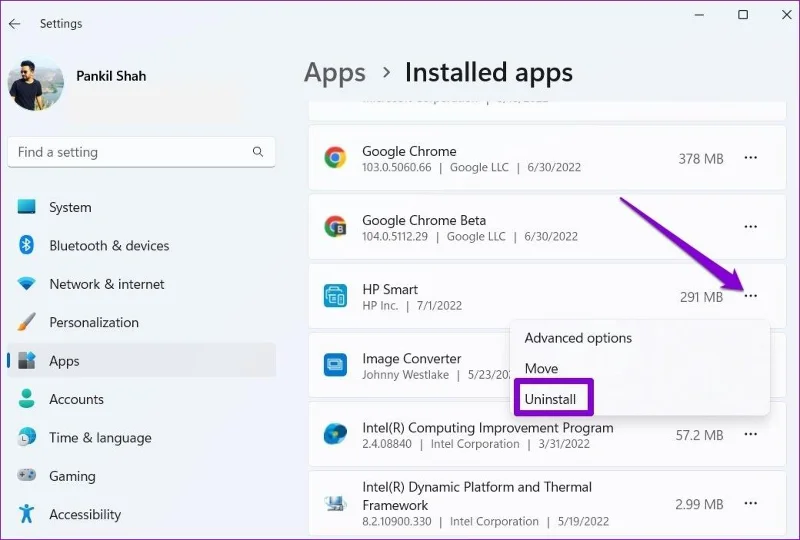Select Advanced options in context menu
The image size is (800, 540).
pos(578,338)
